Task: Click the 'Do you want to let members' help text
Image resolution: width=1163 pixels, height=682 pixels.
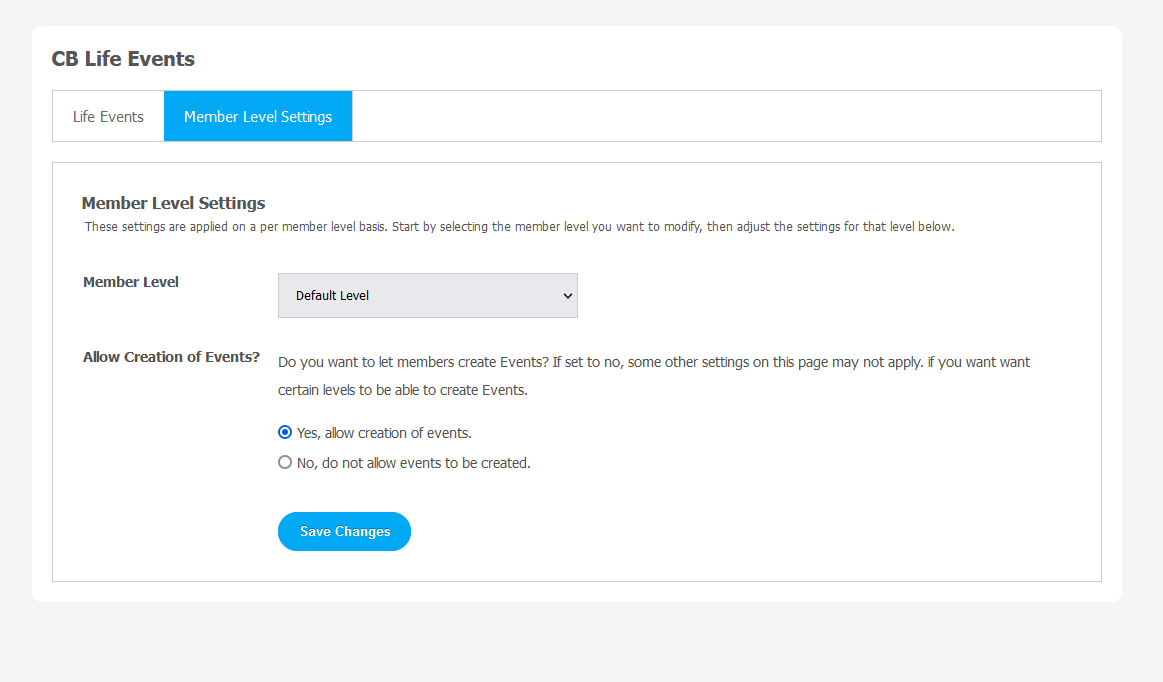Action: [653, 362]
